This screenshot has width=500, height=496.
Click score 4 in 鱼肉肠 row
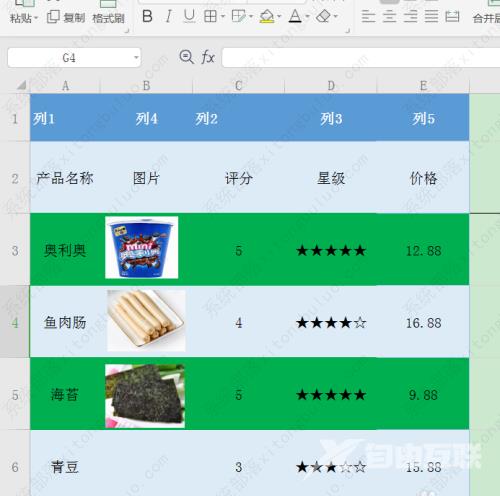(x=238, y=322)
